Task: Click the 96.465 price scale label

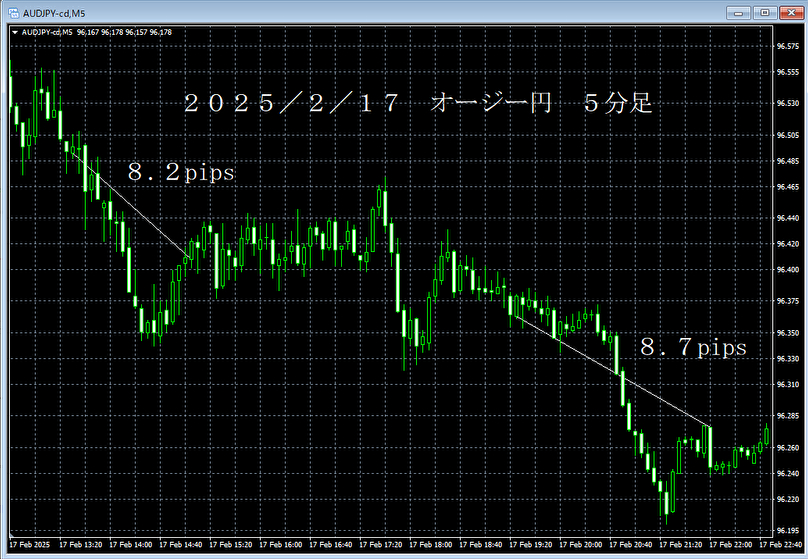Action: [x=788, y=187]
